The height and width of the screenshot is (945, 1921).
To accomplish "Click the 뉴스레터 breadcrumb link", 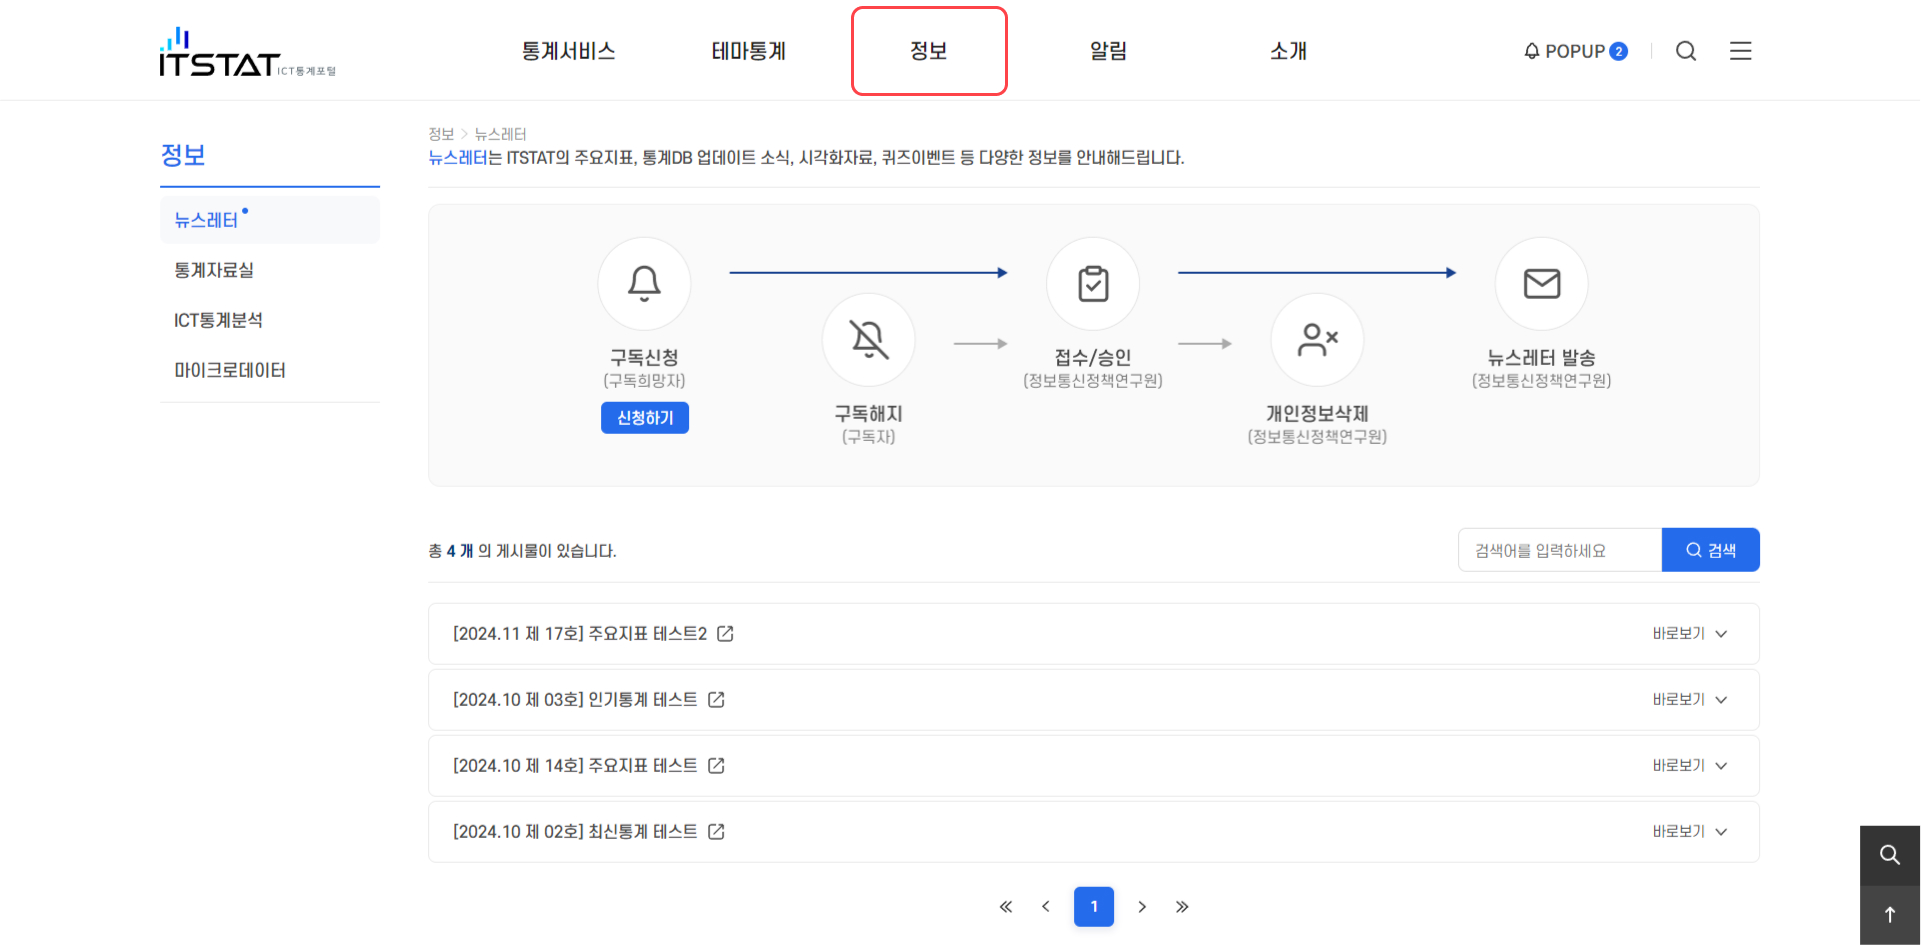I will click(x=500, y=134).
